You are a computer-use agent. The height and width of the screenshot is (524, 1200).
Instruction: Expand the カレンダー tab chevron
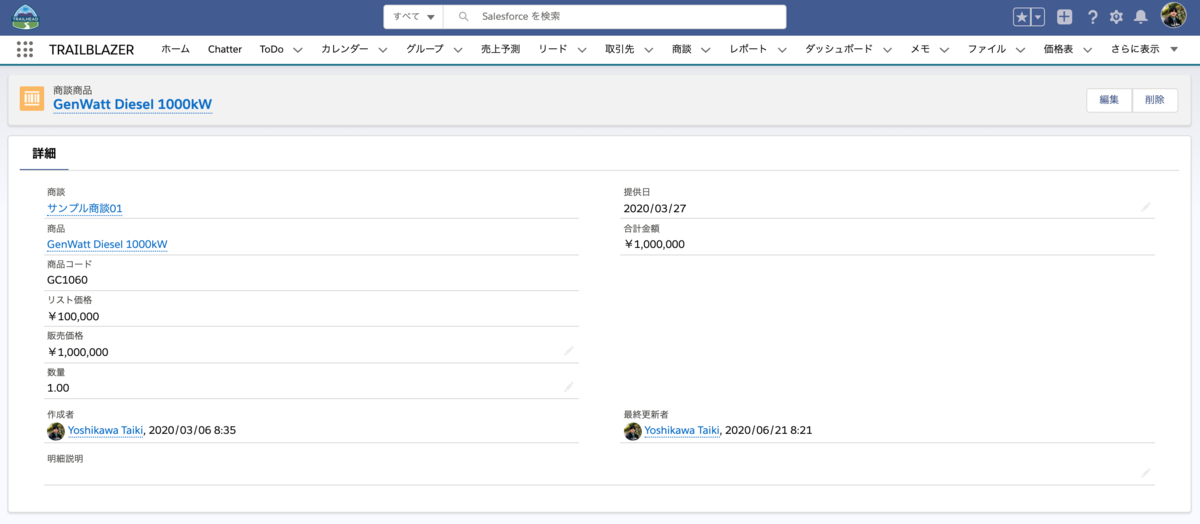383,49
